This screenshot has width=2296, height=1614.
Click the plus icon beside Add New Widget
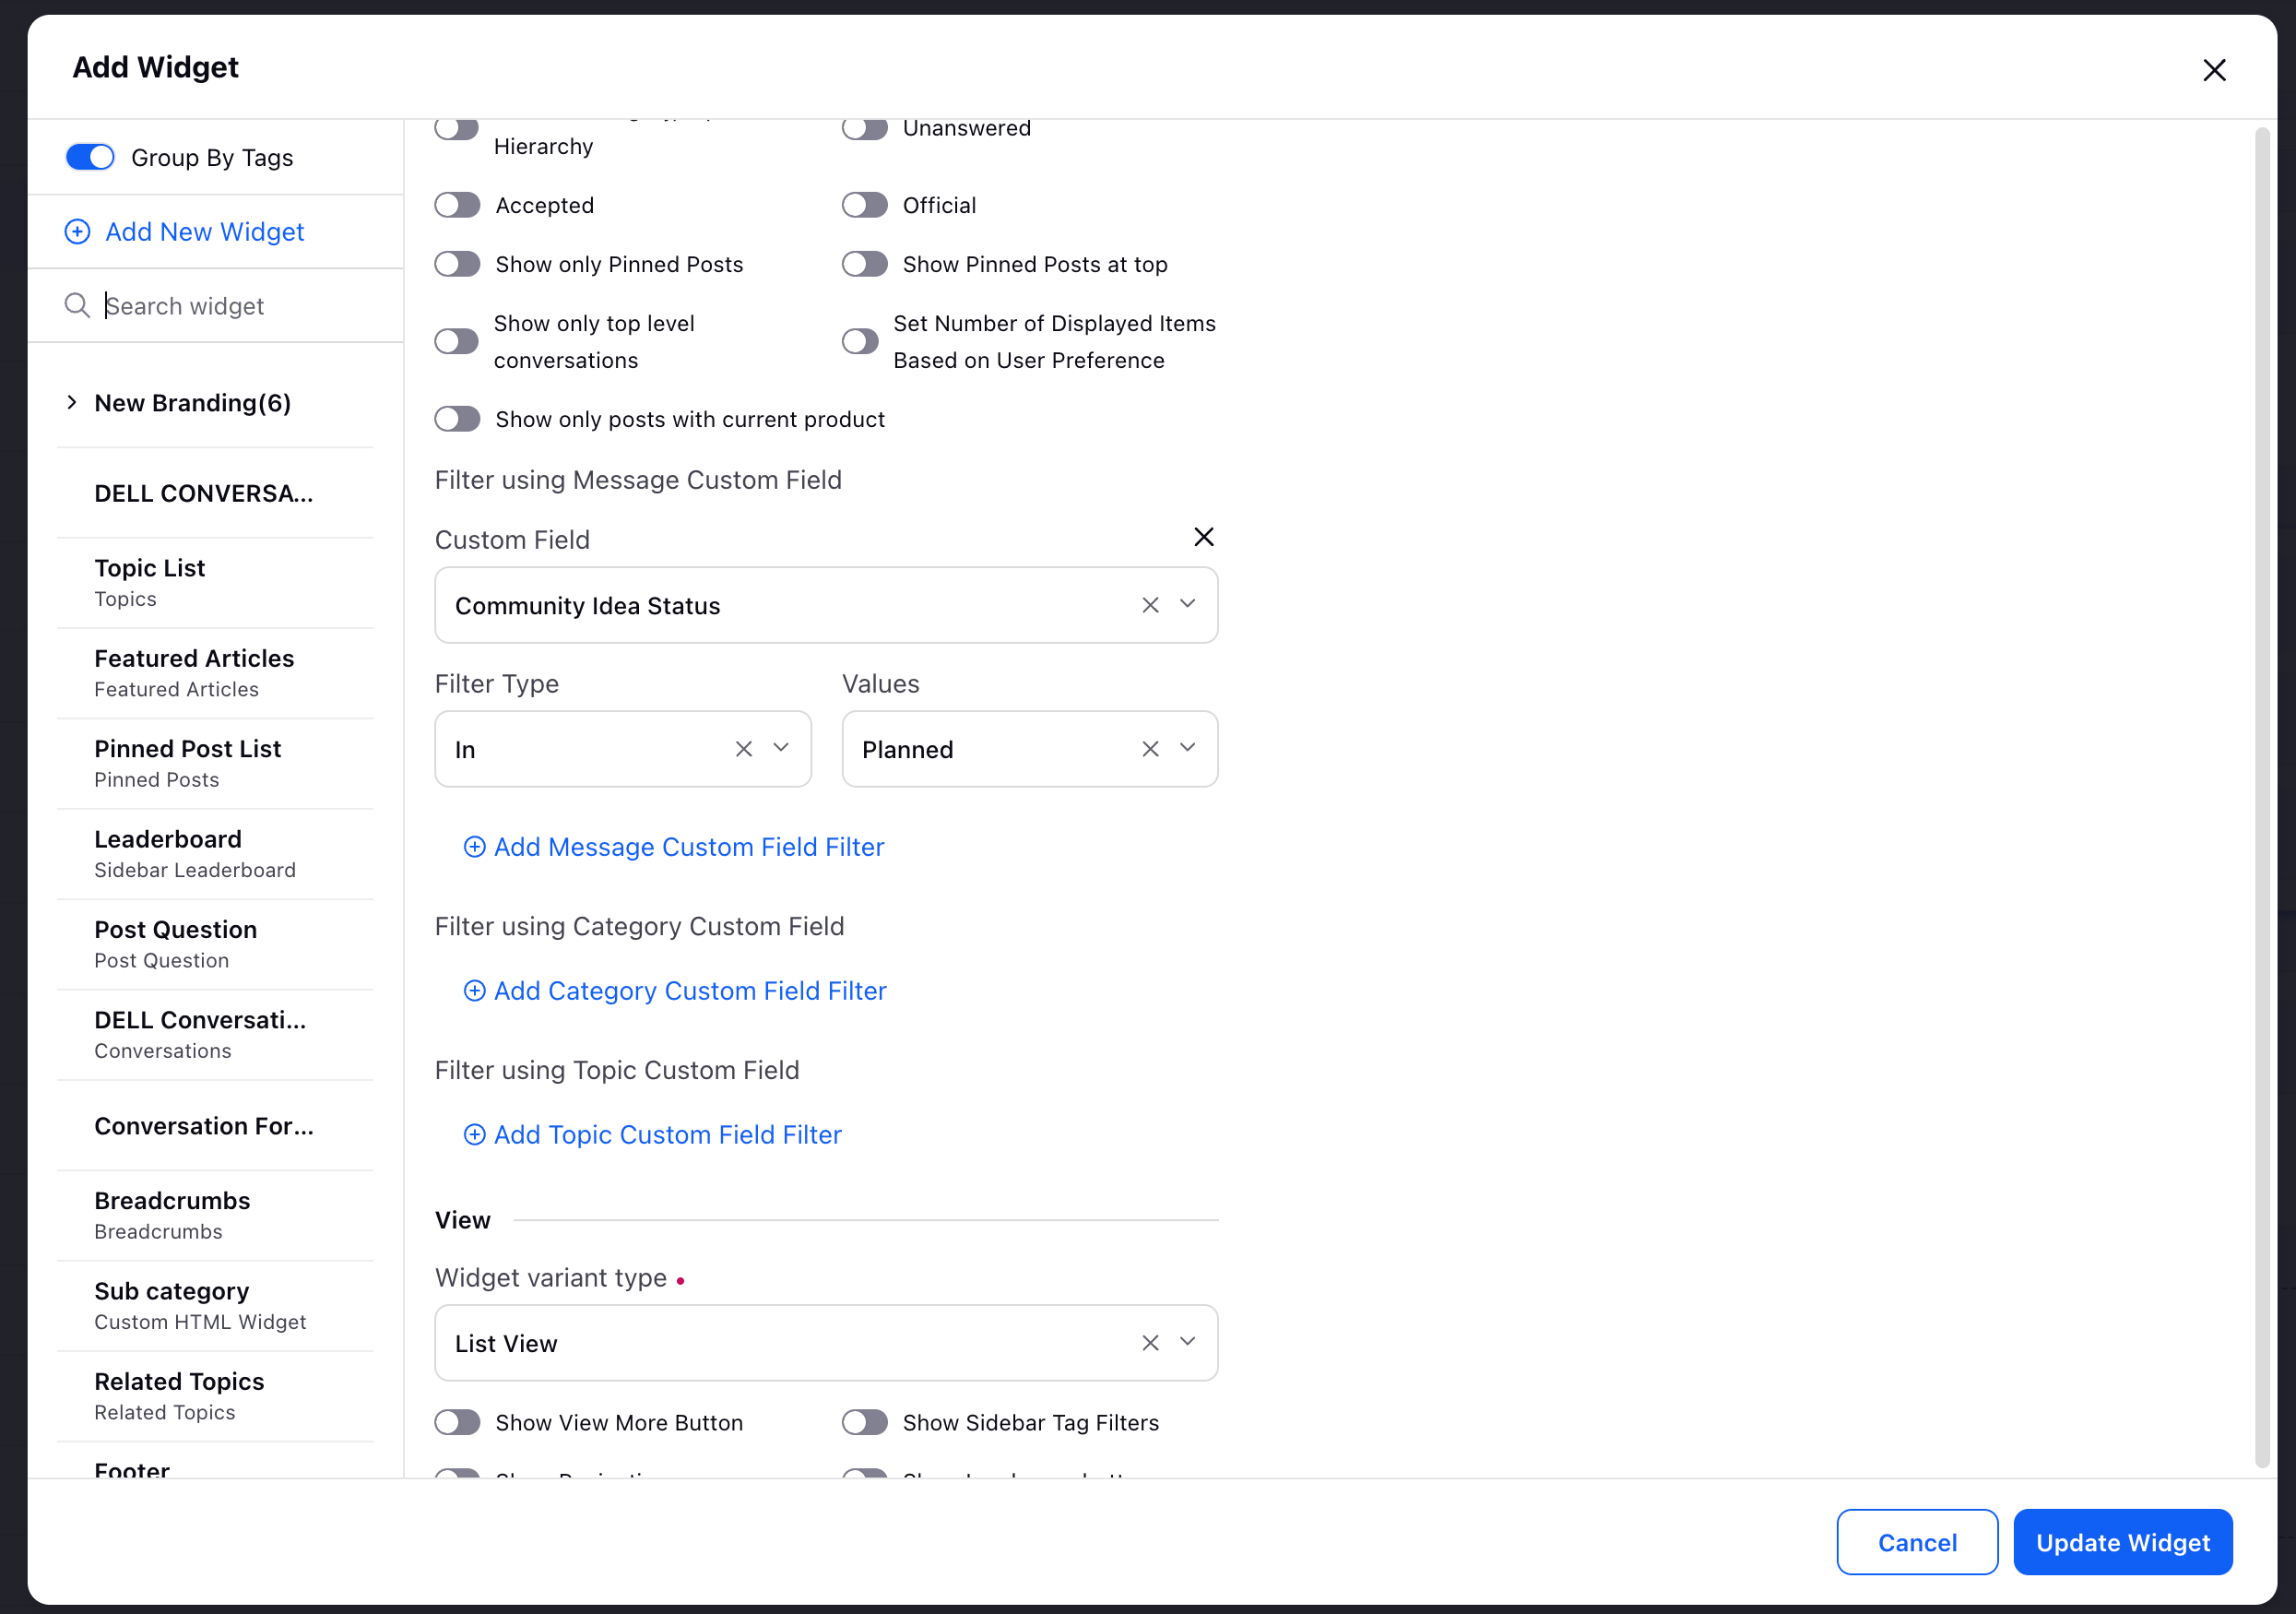pos(77,232)
